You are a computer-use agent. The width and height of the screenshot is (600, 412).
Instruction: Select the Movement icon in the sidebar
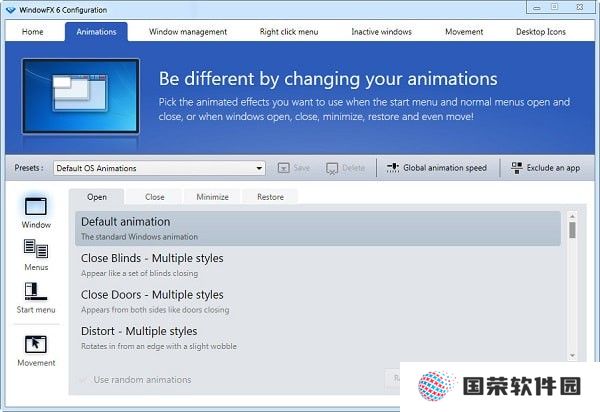tap(36, 344)
